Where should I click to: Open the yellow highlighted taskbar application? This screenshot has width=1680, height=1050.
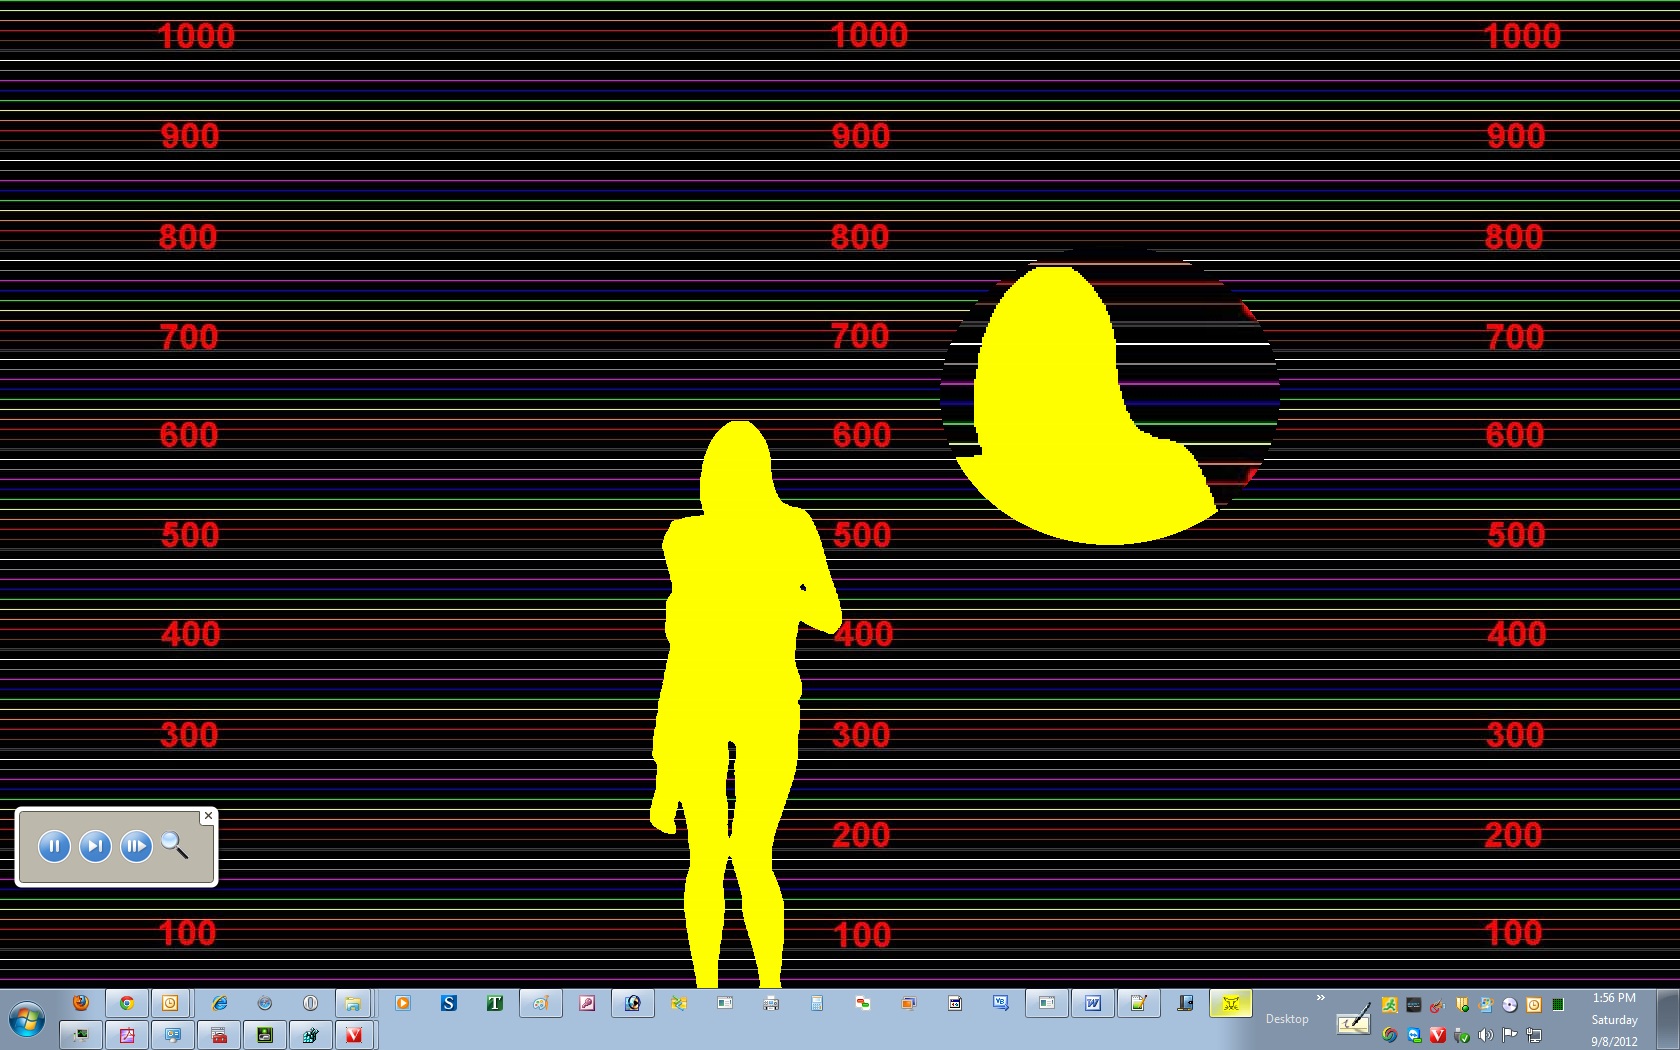click(1231, 1003)
